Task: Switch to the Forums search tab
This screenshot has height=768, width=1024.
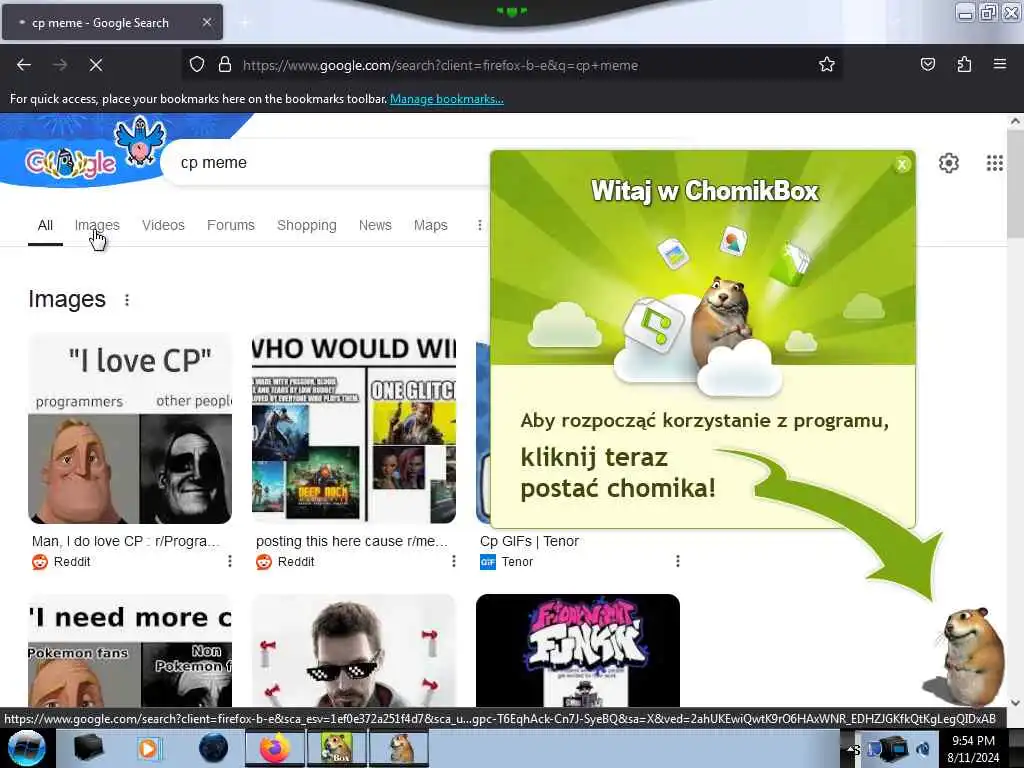Action: coord(231,225)
